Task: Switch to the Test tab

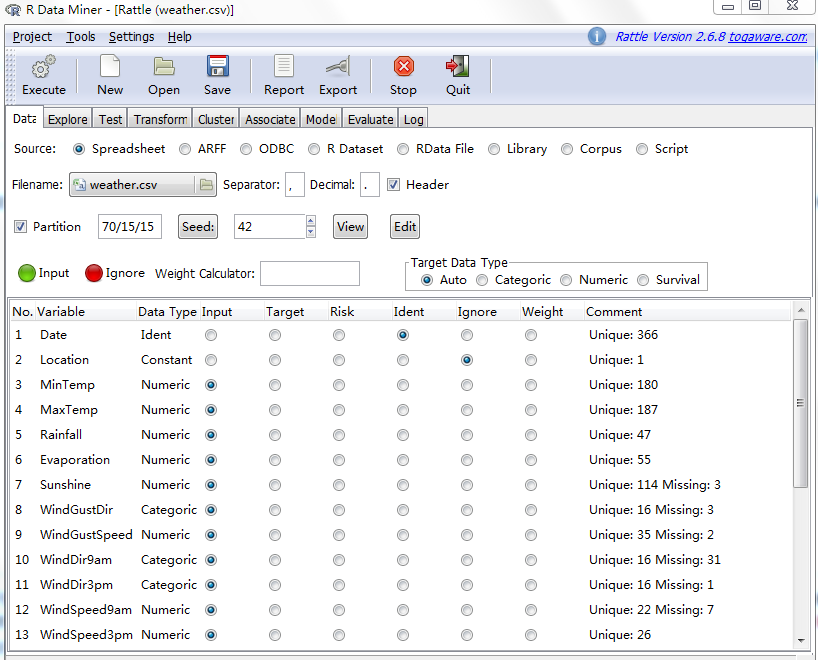Action: [x=111, y=119]
